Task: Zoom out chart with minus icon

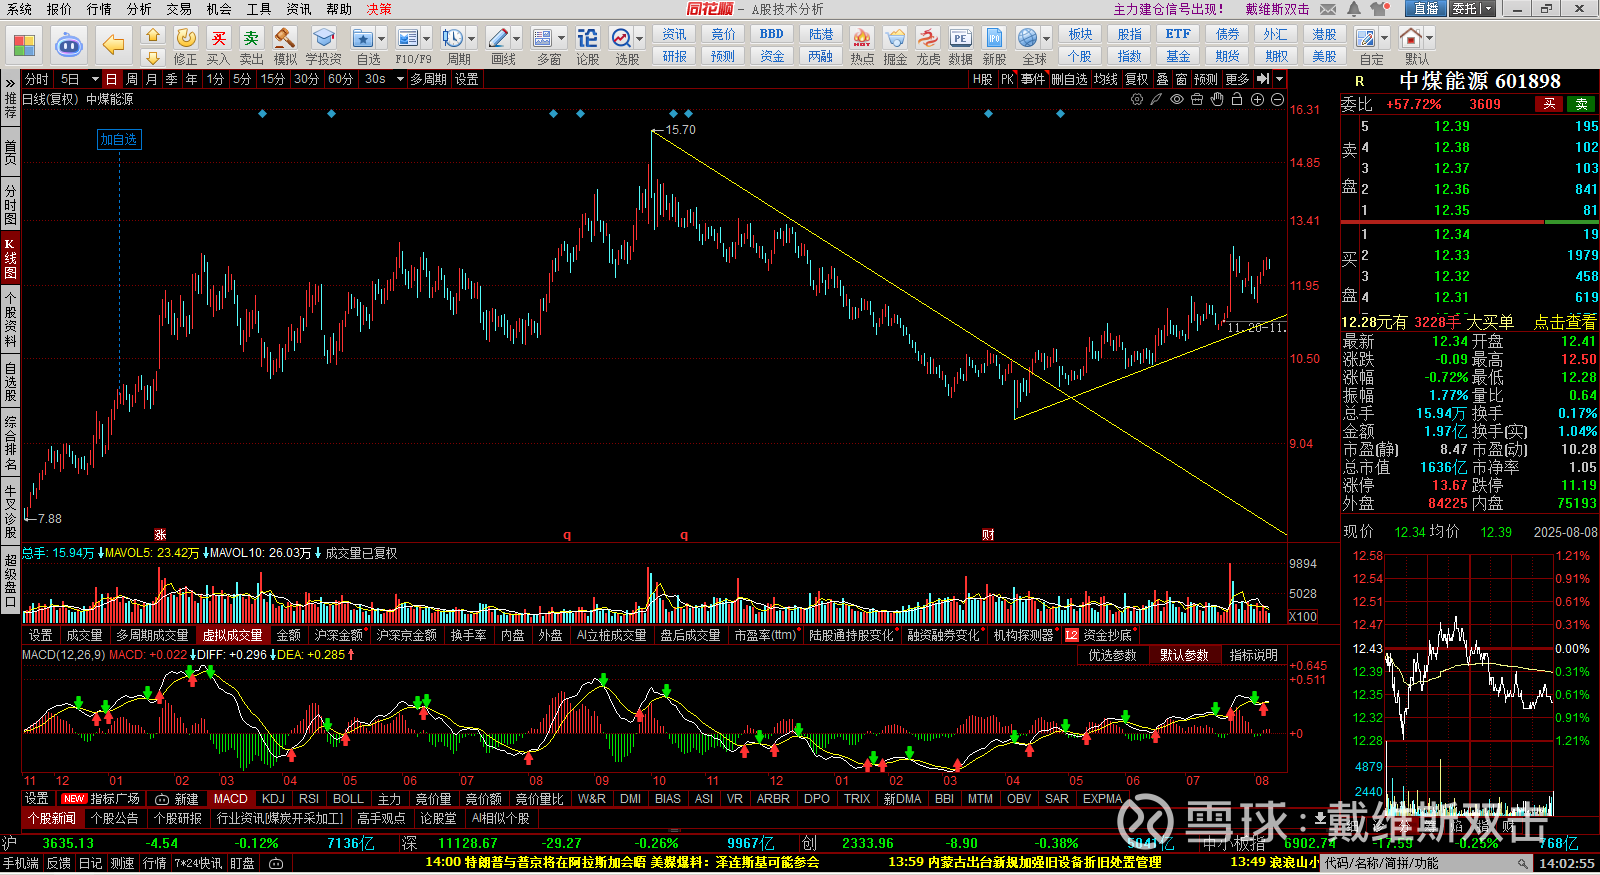Action: pos(1277,99)
